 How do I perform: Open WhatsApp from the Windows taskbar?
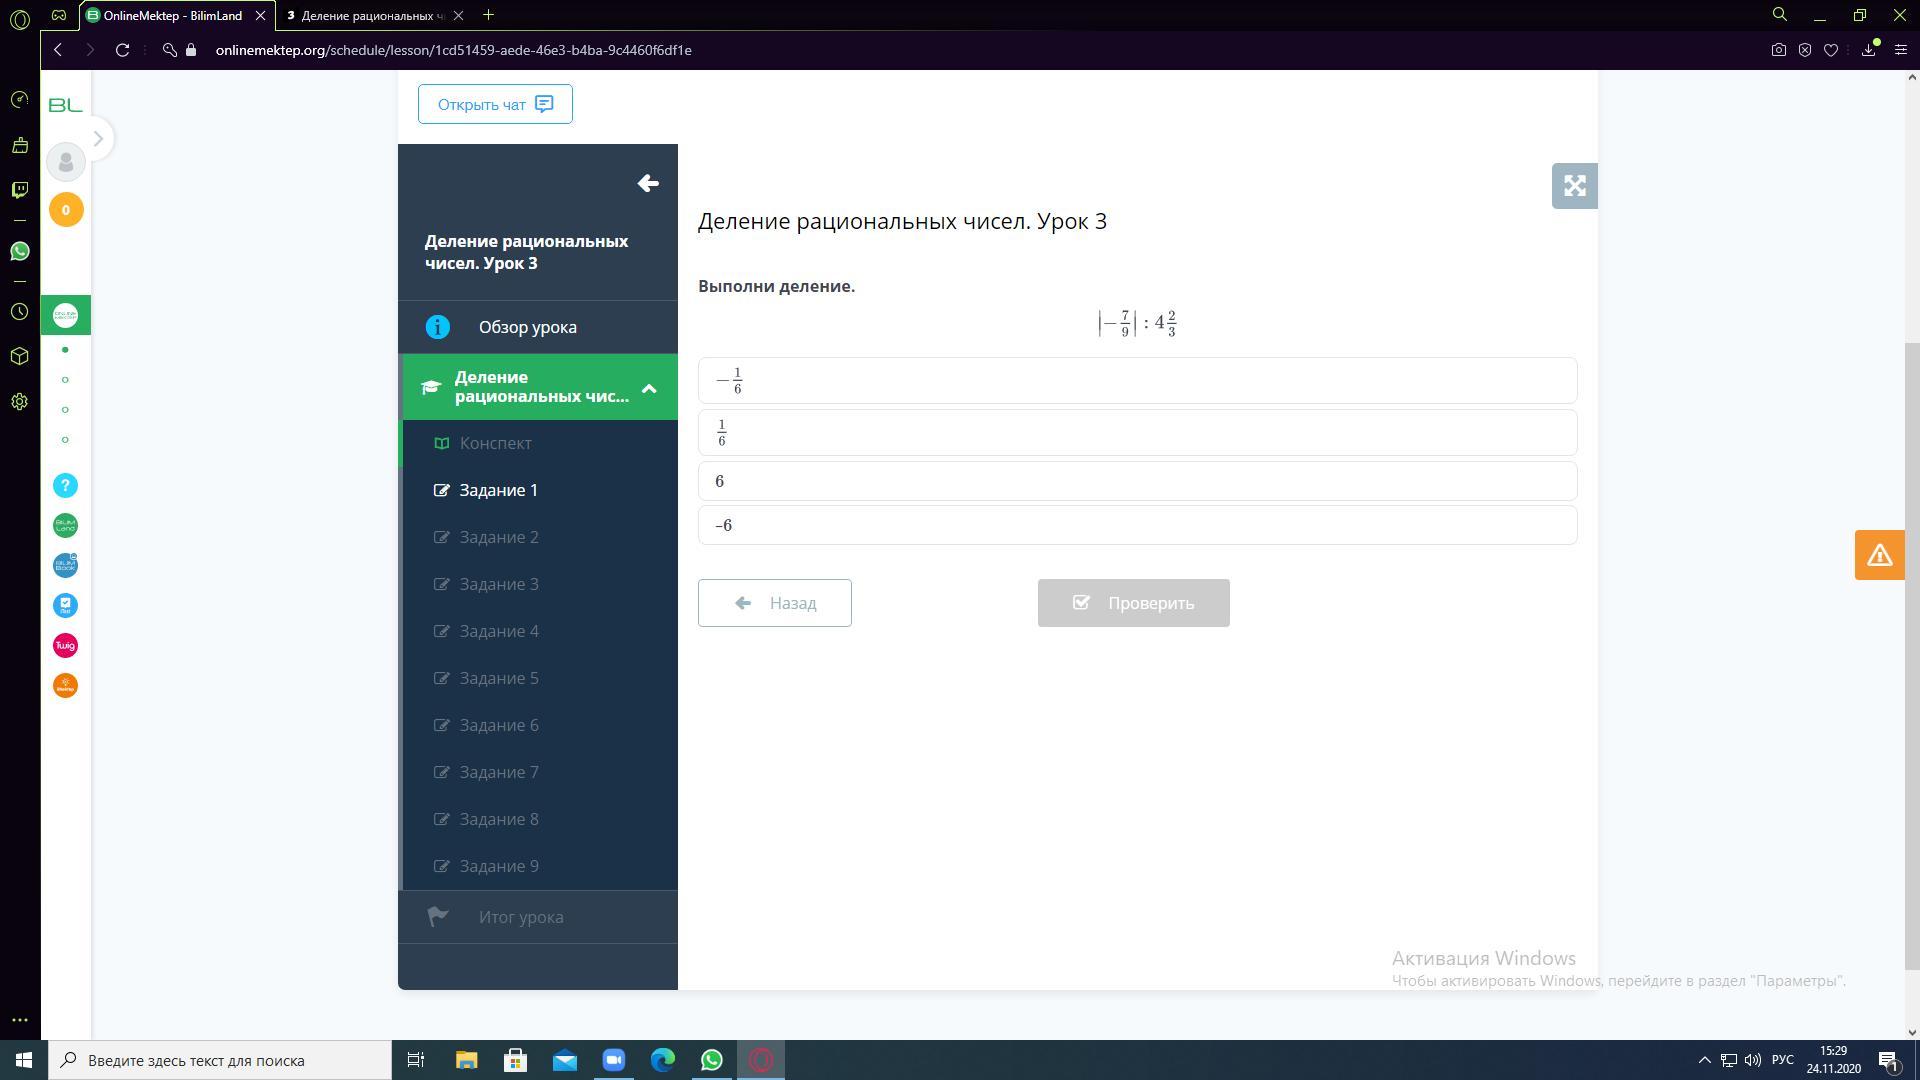(712, 1060)
